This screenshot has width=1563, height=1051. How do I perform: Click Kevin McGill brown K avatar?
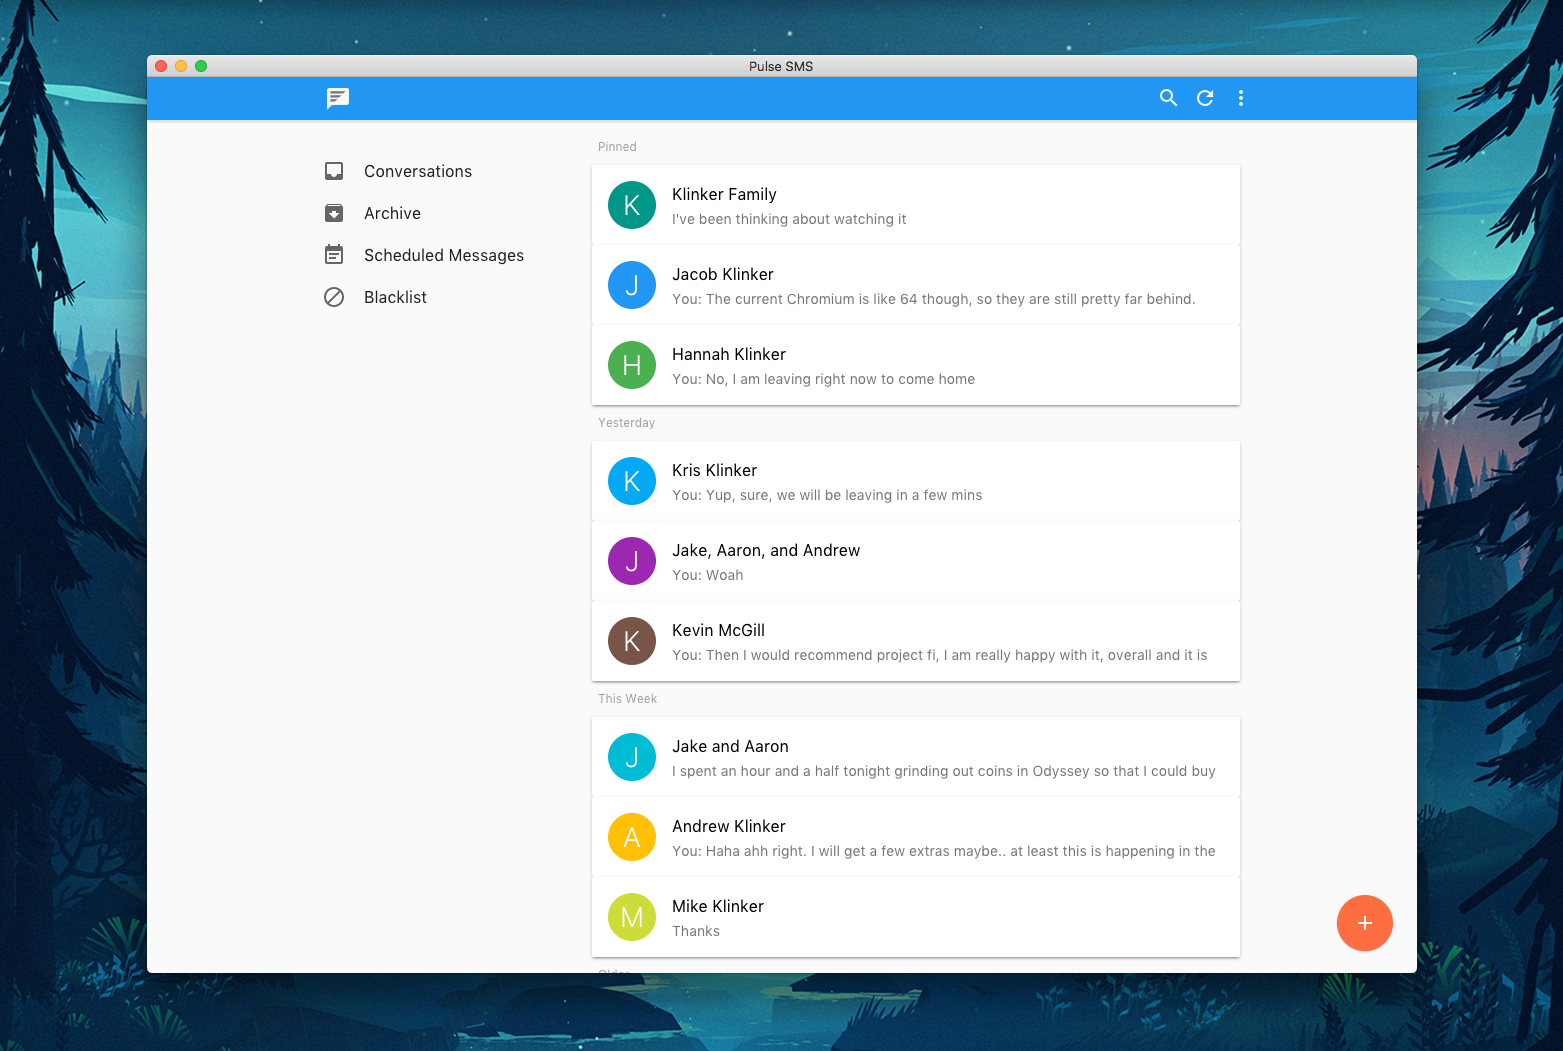pyautogui.click(x=632, y=641)
